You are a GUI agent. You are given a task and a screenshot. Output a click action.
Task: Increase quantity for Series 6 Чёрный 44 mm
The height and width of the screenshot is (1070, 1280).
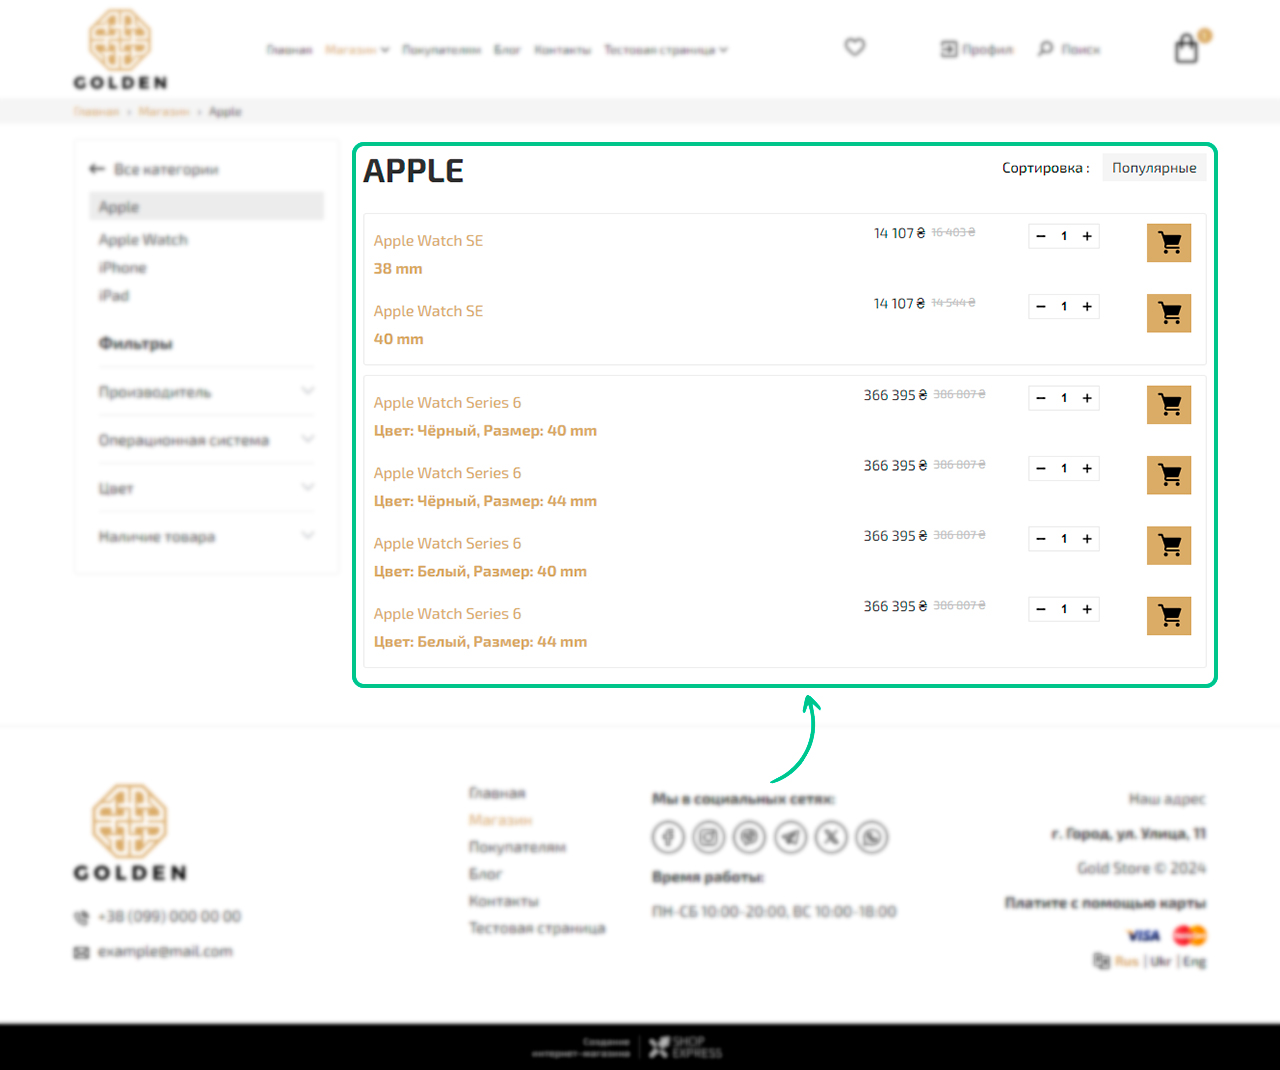click(1087, 468)
